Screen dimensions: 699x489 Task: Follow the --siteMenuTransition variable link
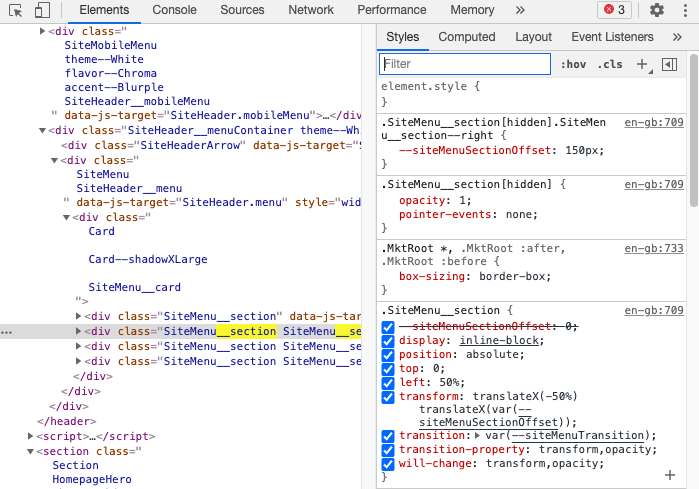[x=577, y=436]
